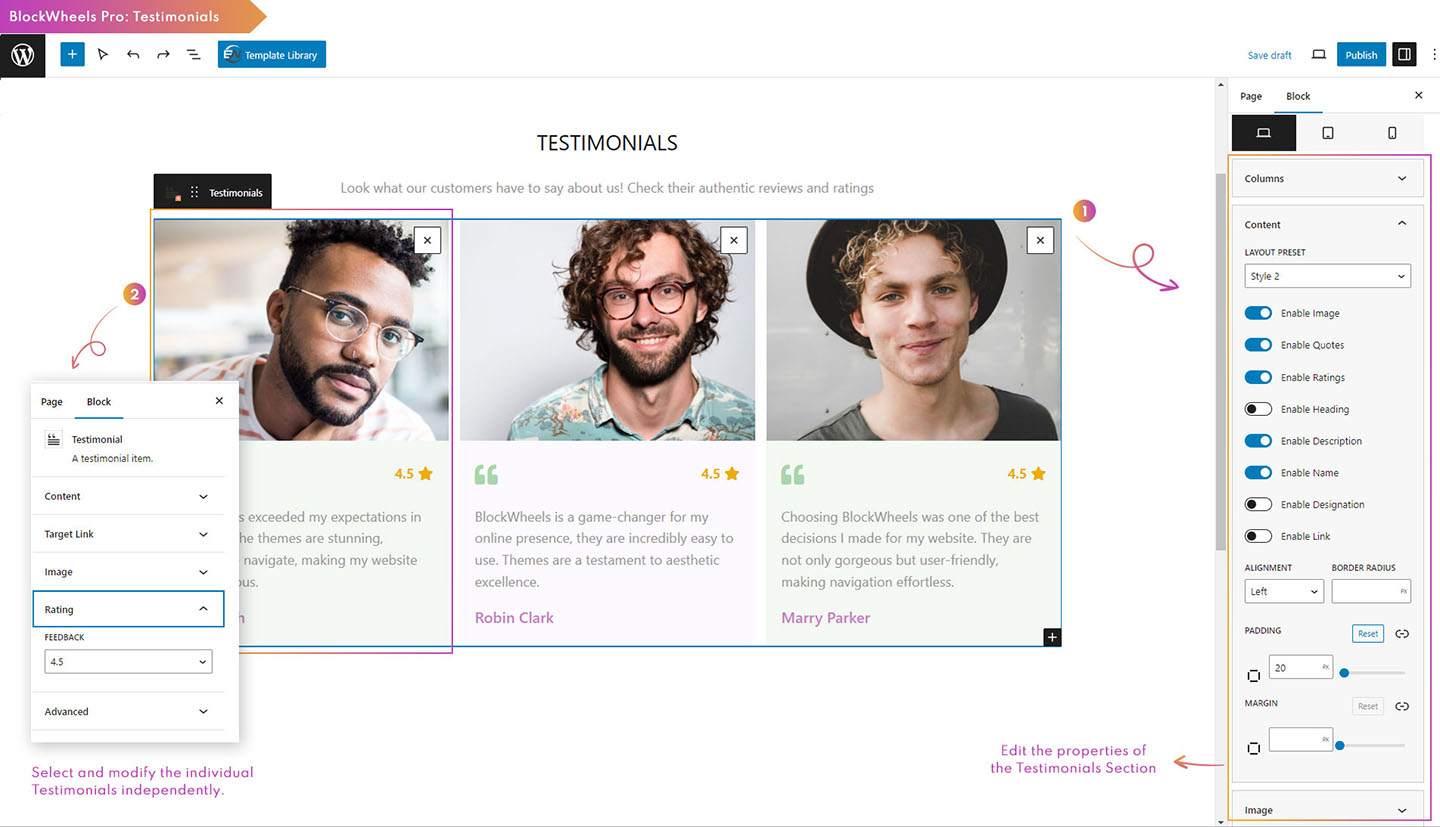Screen dimensions: 1440x827
Task: Open the document overview list icon
Action: click(x=194, y=54)
